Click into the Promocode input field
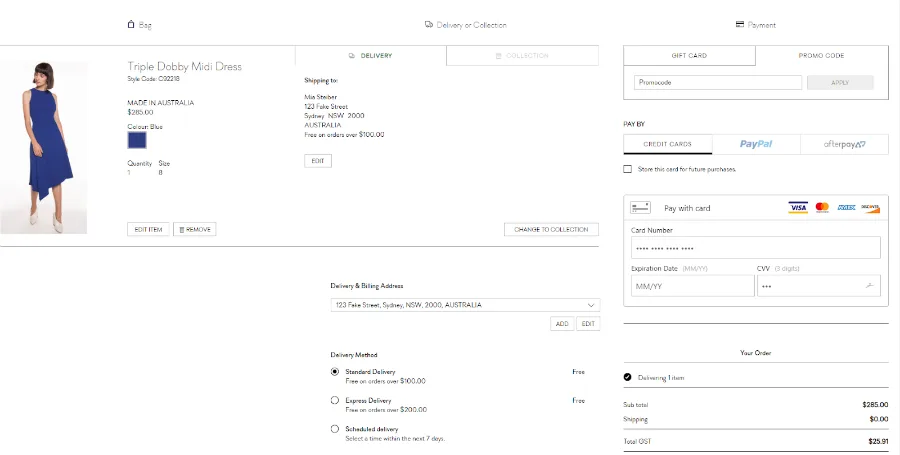 click(x=717, y=83)
